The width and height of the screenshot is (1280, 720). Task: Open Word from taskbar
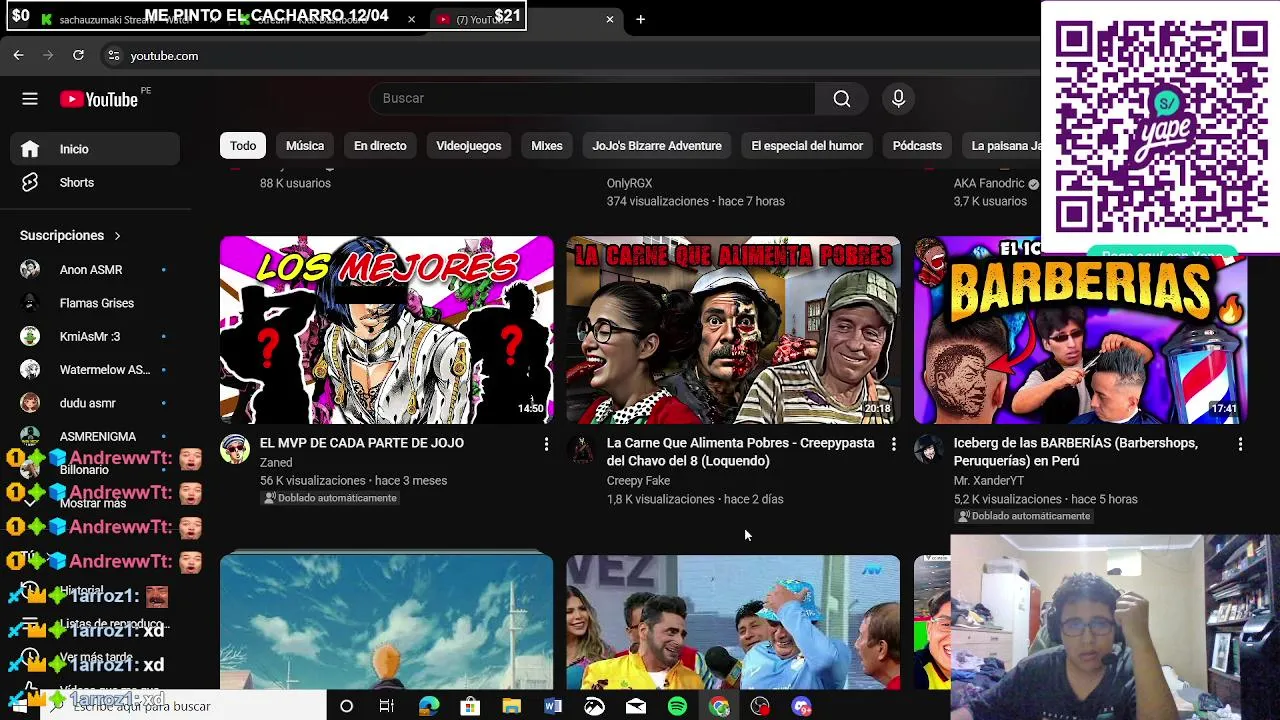click(x=553, y=706)
